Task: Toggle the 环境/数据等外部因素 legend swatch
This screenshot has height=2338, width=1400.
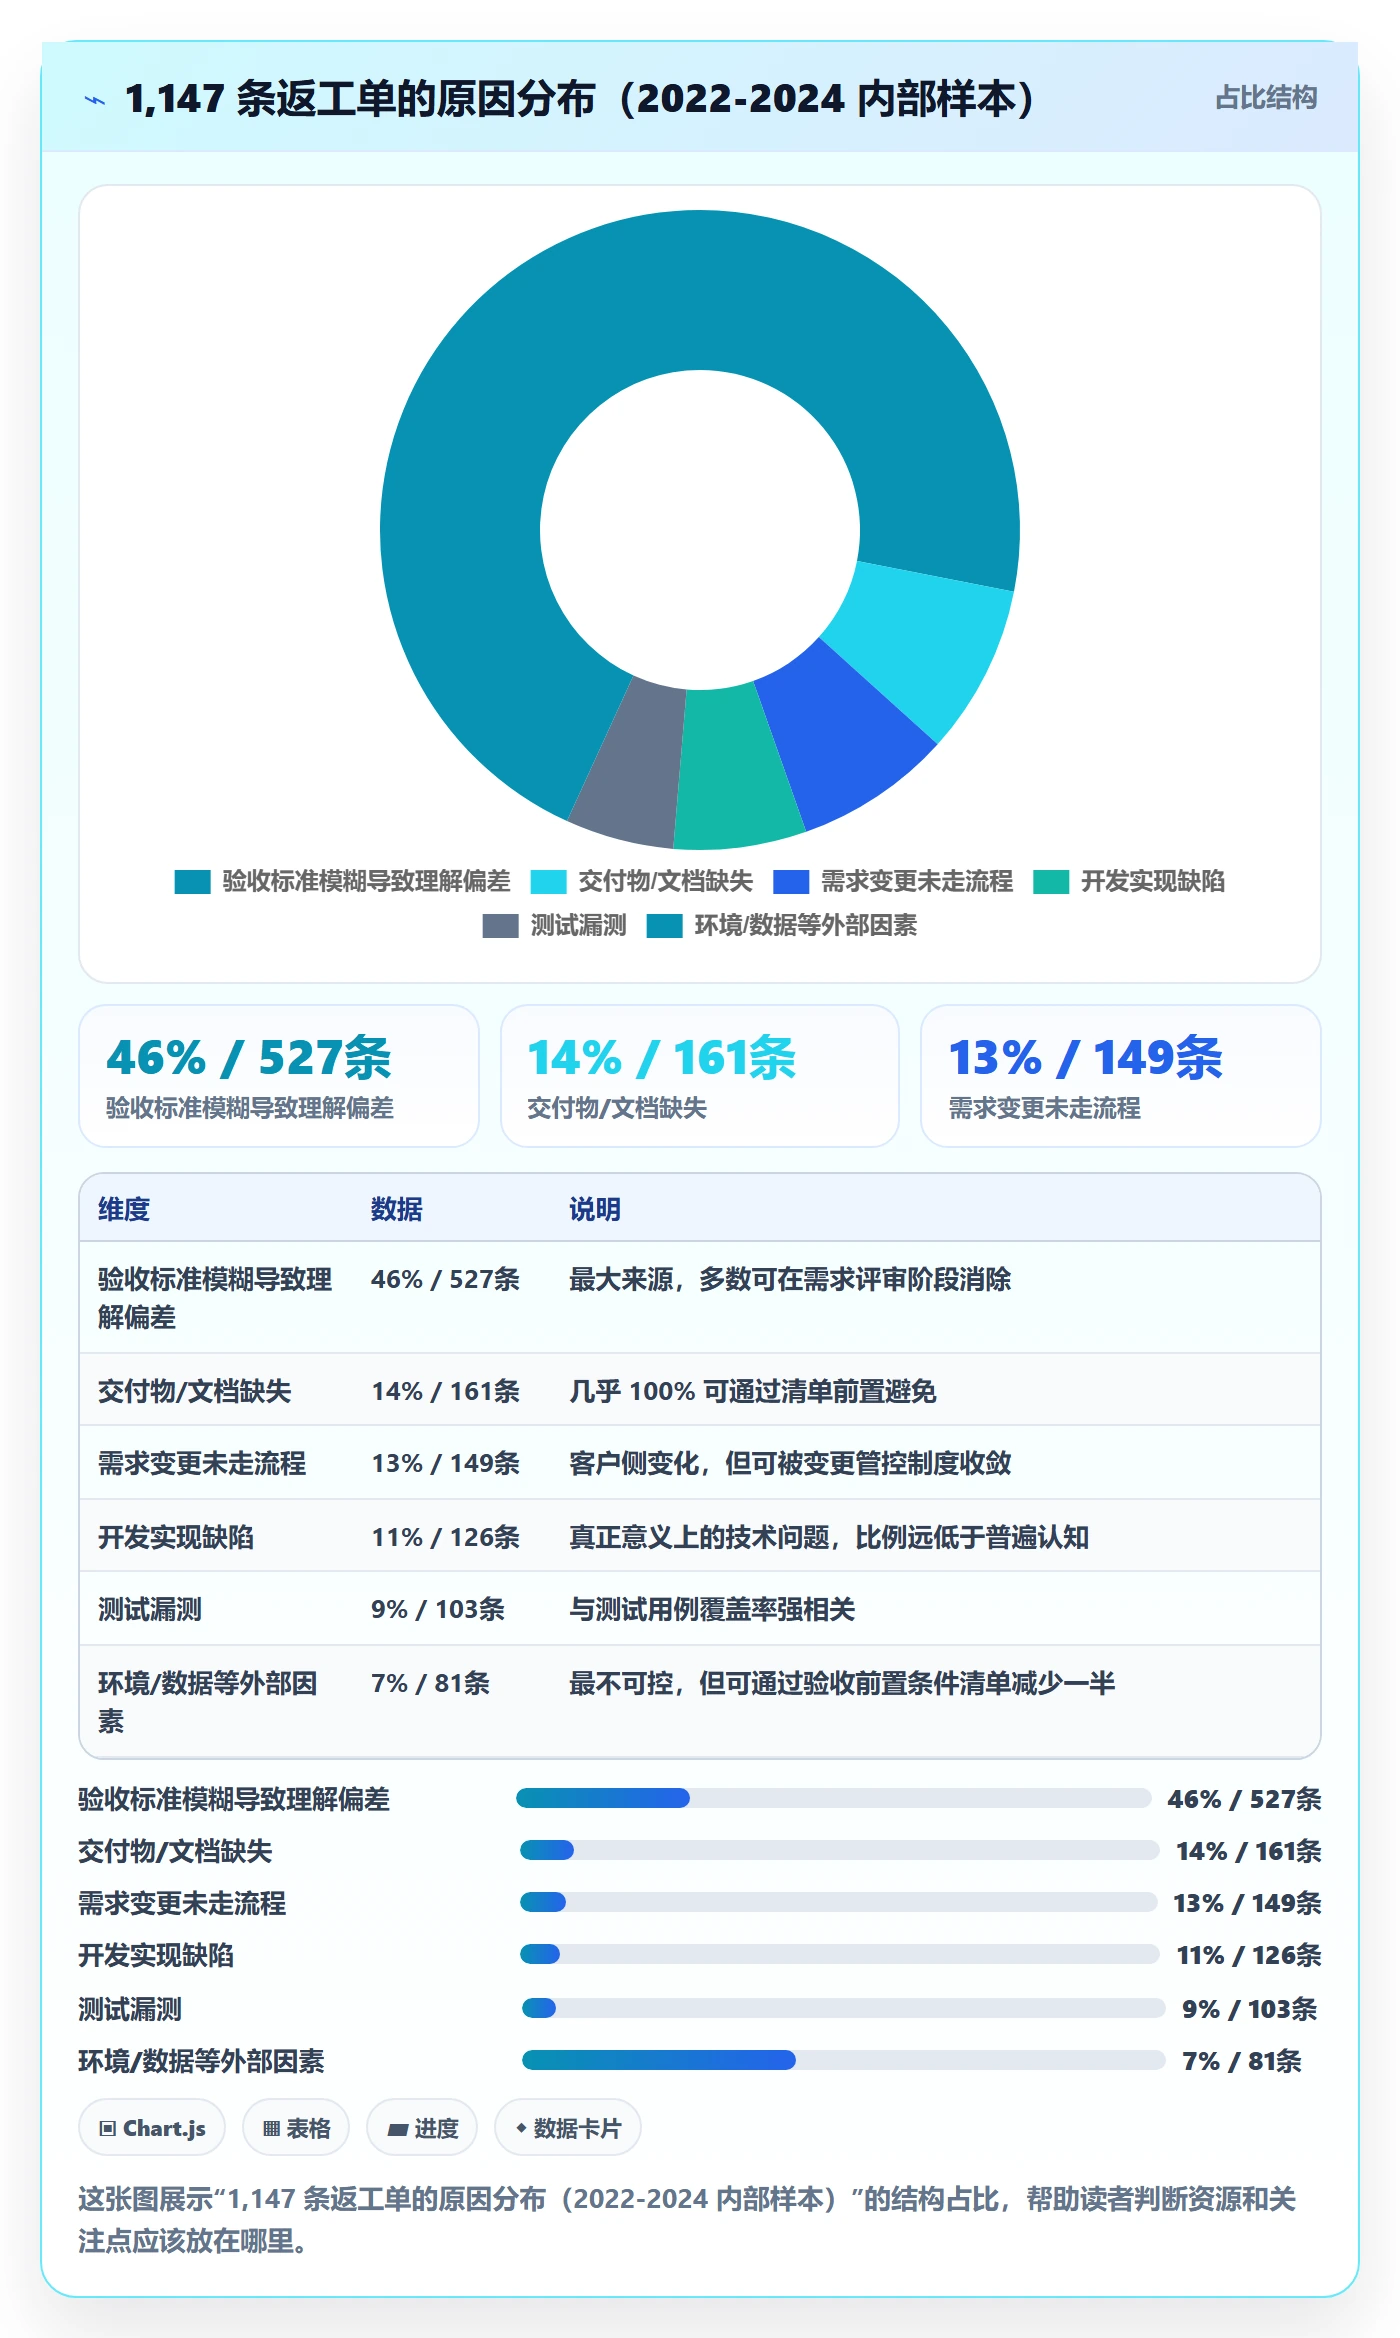Action: [664, 925]
